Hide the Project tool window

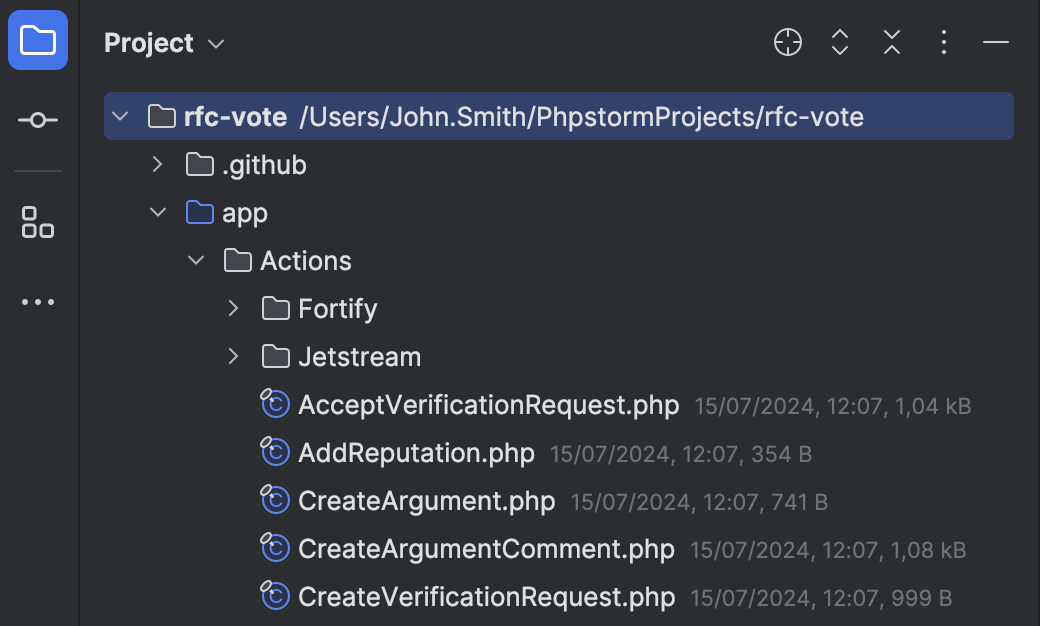point(996,42)
